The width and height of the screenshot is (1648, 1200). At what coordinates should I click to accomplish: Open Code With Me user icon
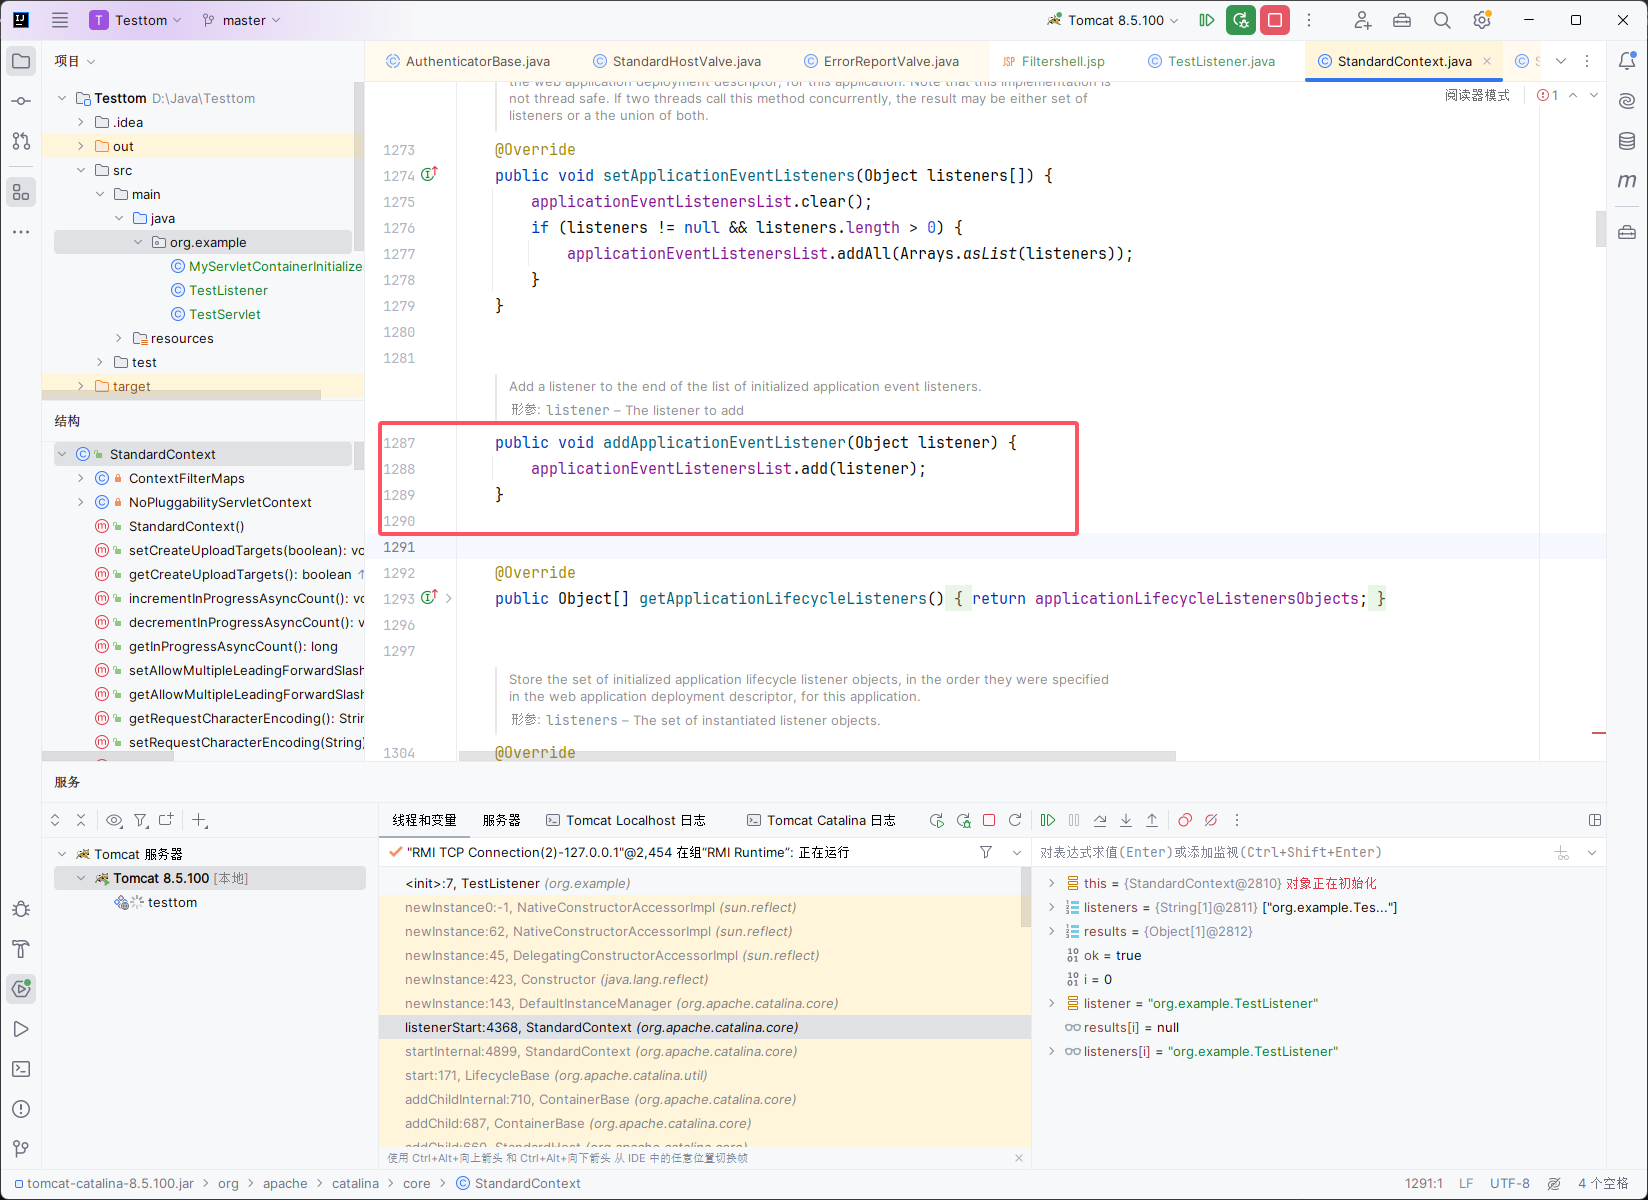point(1362,20)
